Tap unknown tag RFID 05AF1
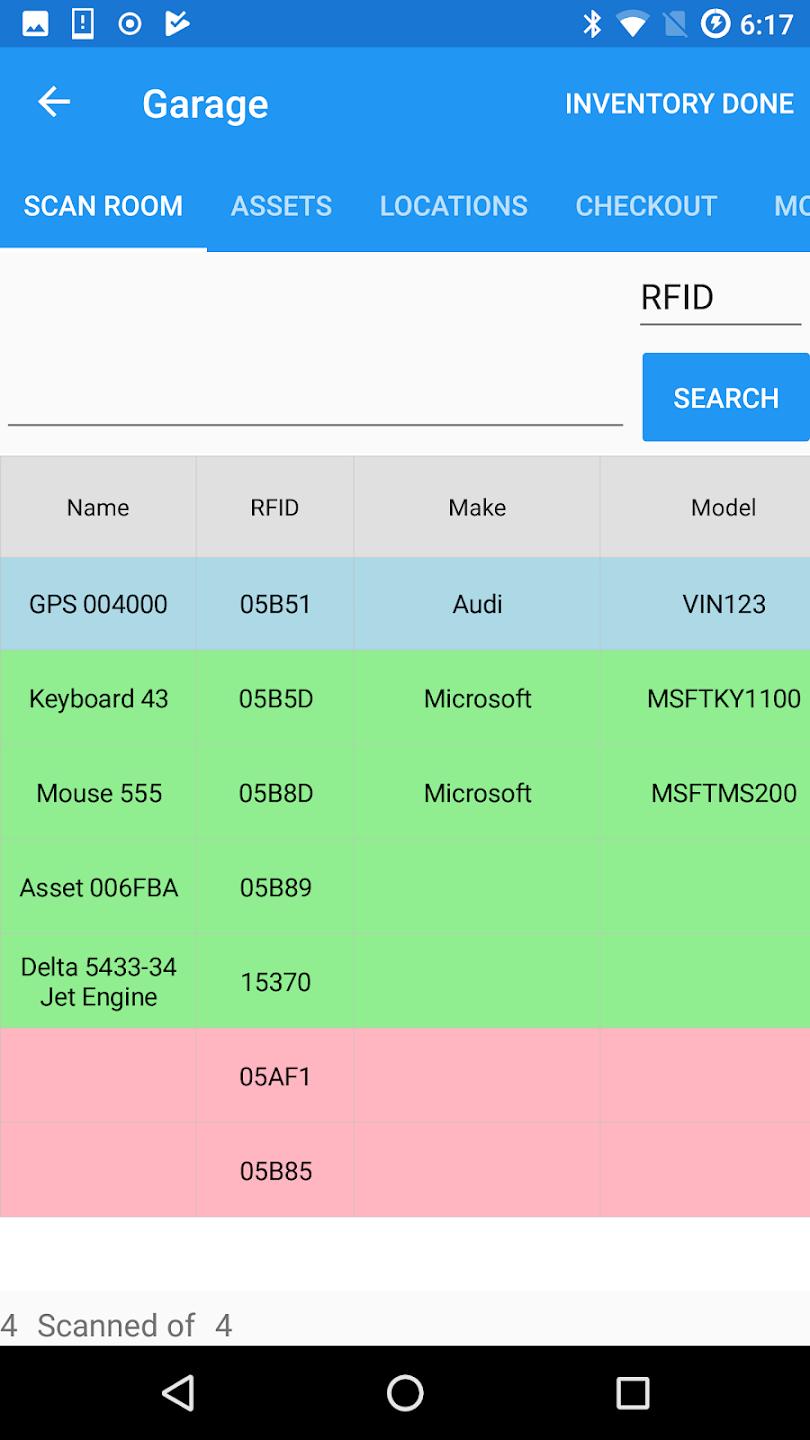810x1440 pixels. [275, 1076]
